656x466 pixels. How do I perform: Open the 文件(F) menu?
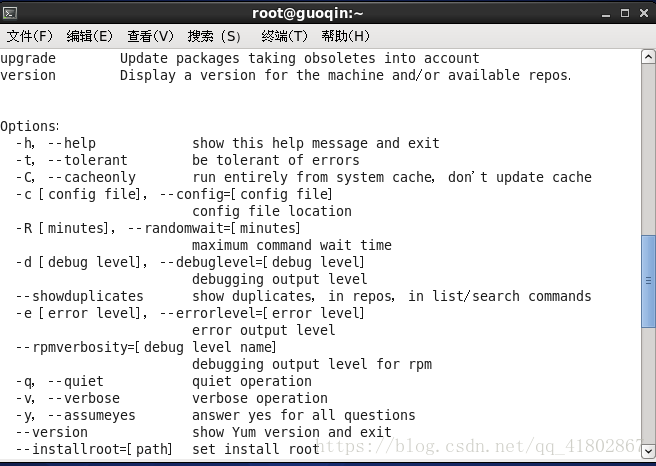30,36
